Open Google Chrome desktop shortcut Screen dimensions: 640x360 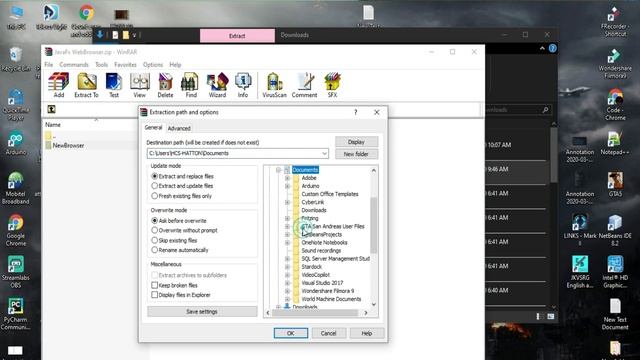pos(16,230)
